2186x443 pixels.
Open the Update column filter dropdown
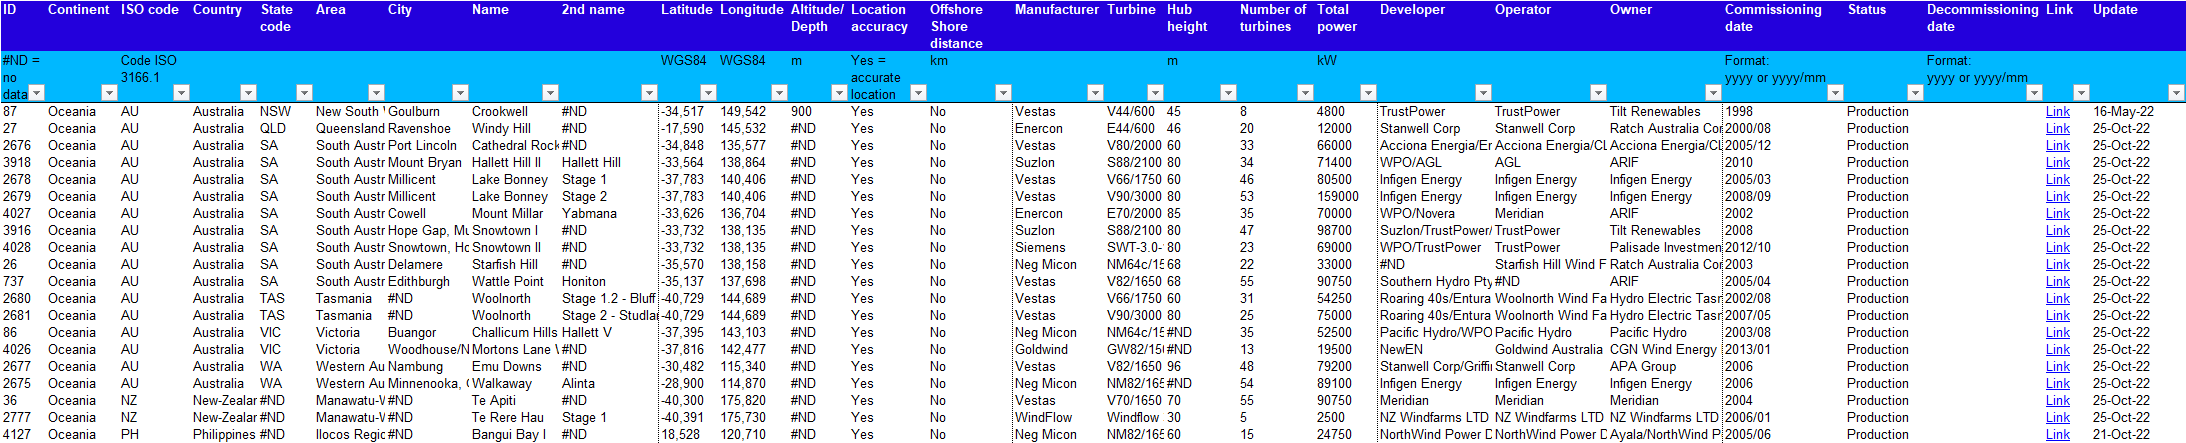point(2175,93)
